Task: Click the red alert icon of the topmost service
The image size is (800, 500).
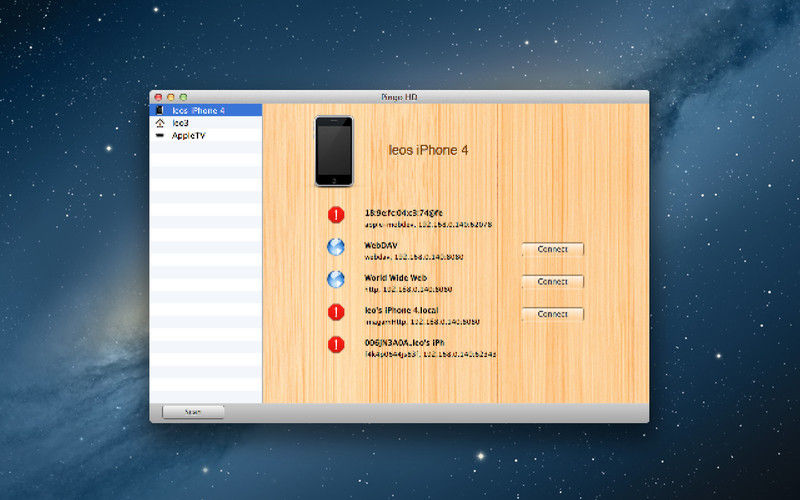Action: [x=336, y=215]
